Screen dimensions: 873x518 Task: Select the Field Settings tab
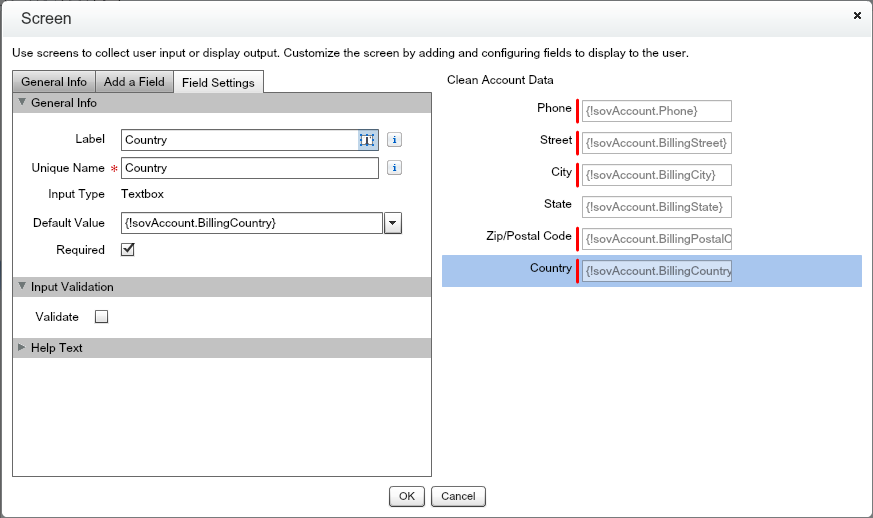point(218,82)
